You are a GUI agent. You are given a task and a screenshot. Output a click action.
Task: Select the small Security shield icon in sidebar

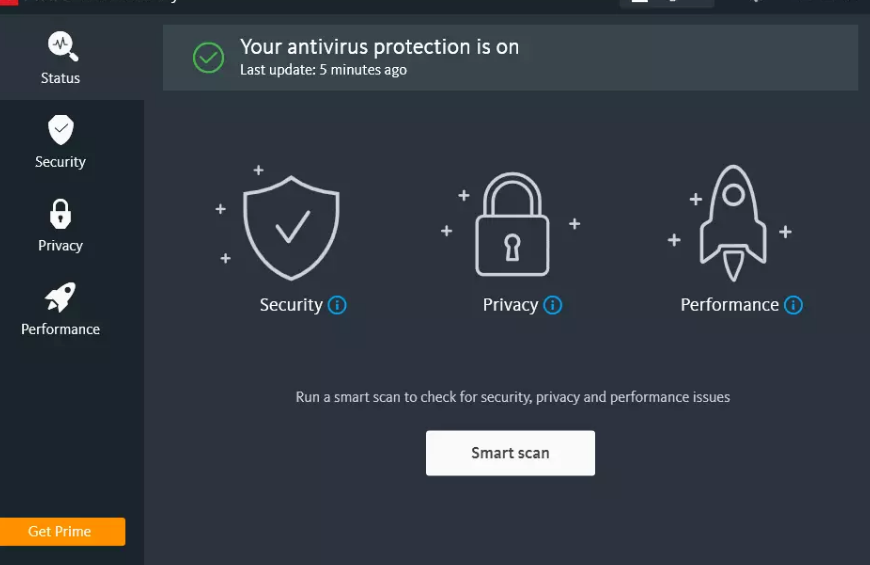(61, 129)
